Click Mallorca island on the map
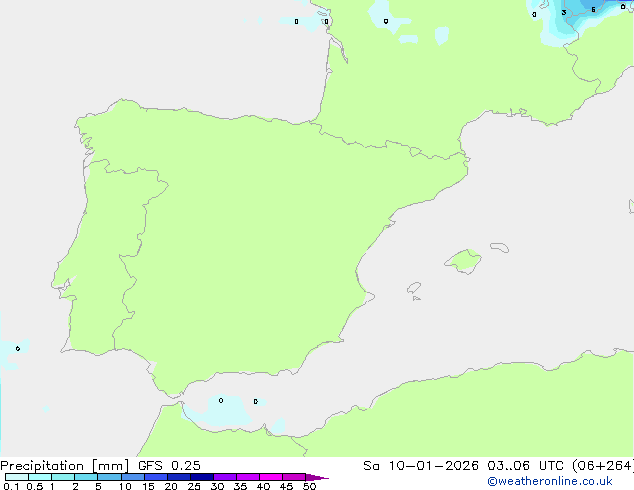 462,262
